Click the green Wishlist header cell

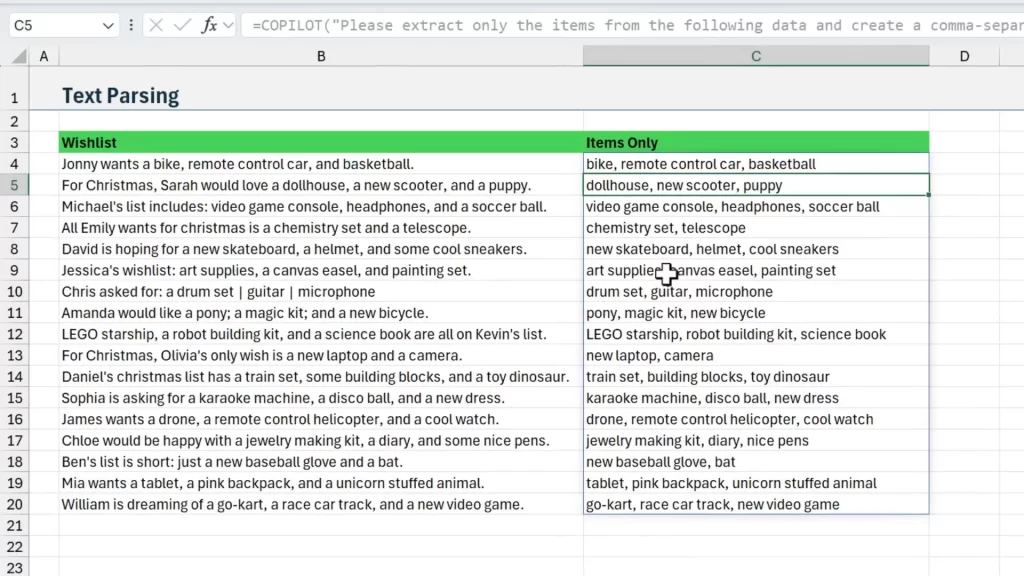(320, 142)
